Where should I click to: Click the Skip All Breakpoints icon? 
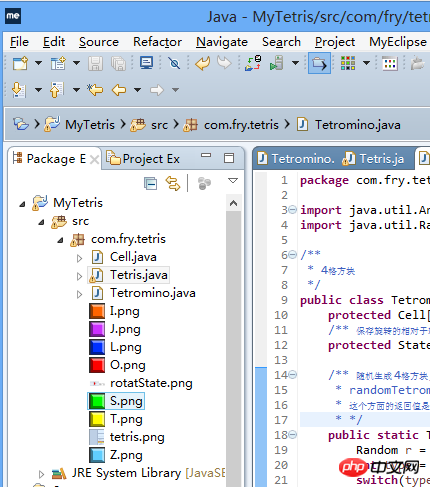pyautogui.click(x=174, y=63)
